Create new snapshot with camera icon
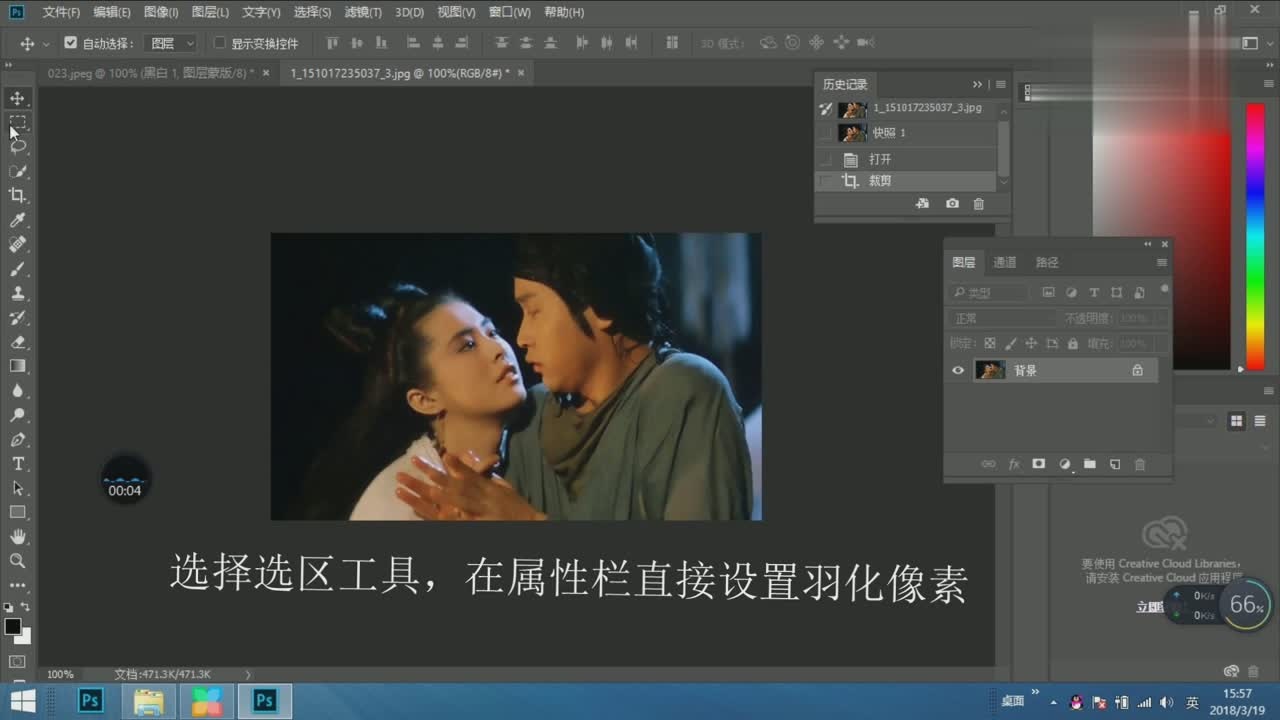The image size is (1280, 720). coord(952,203)
